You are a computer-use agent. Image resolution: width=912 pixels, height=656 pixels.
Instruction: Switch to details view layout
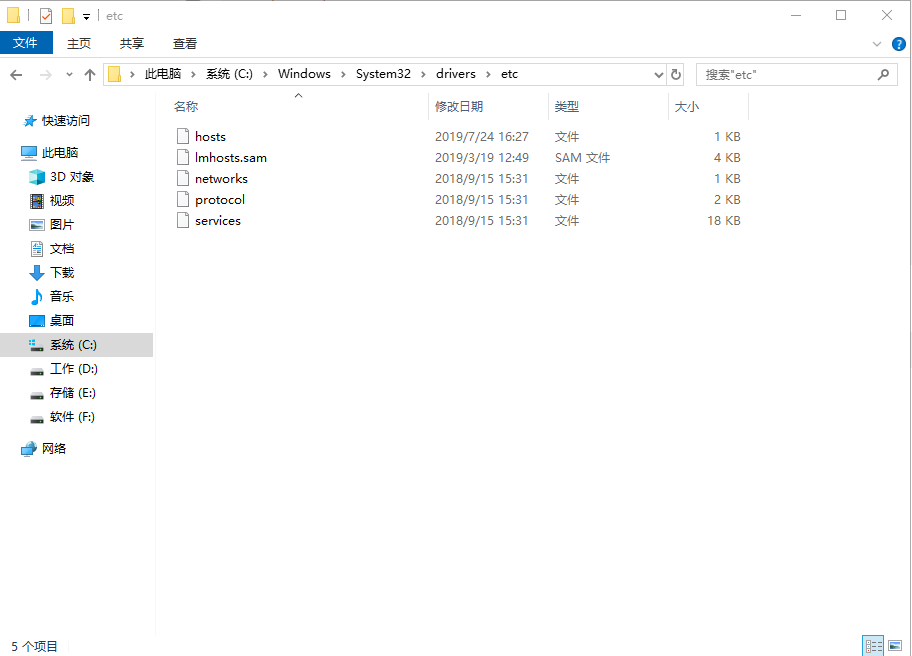tap(873, 646)
